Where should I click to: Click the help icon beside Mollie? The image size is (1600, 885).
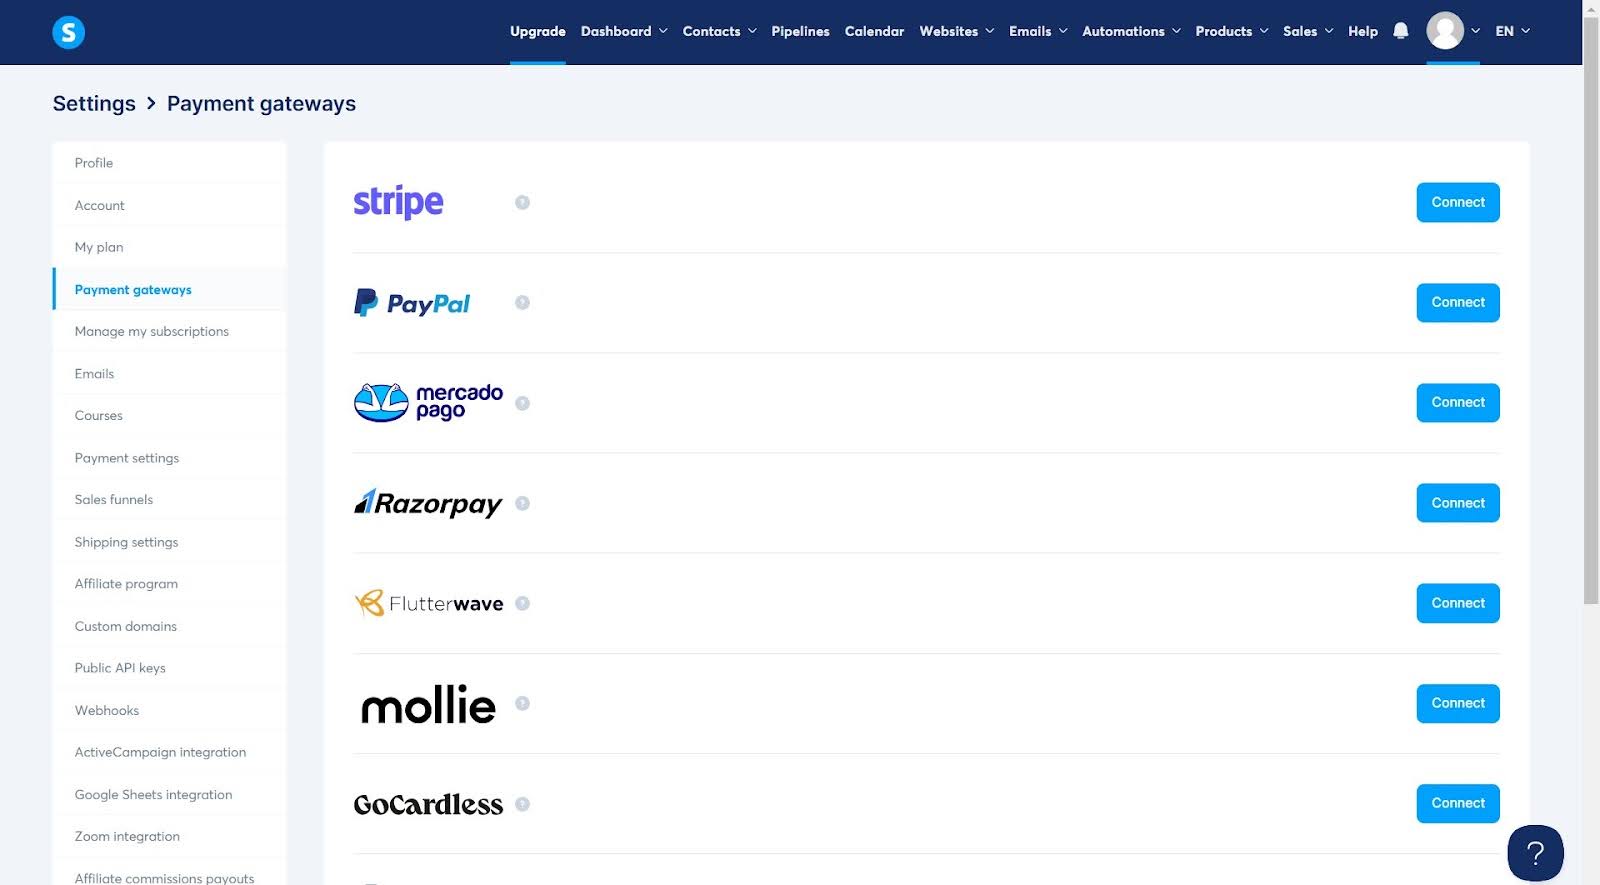(522, 703)
